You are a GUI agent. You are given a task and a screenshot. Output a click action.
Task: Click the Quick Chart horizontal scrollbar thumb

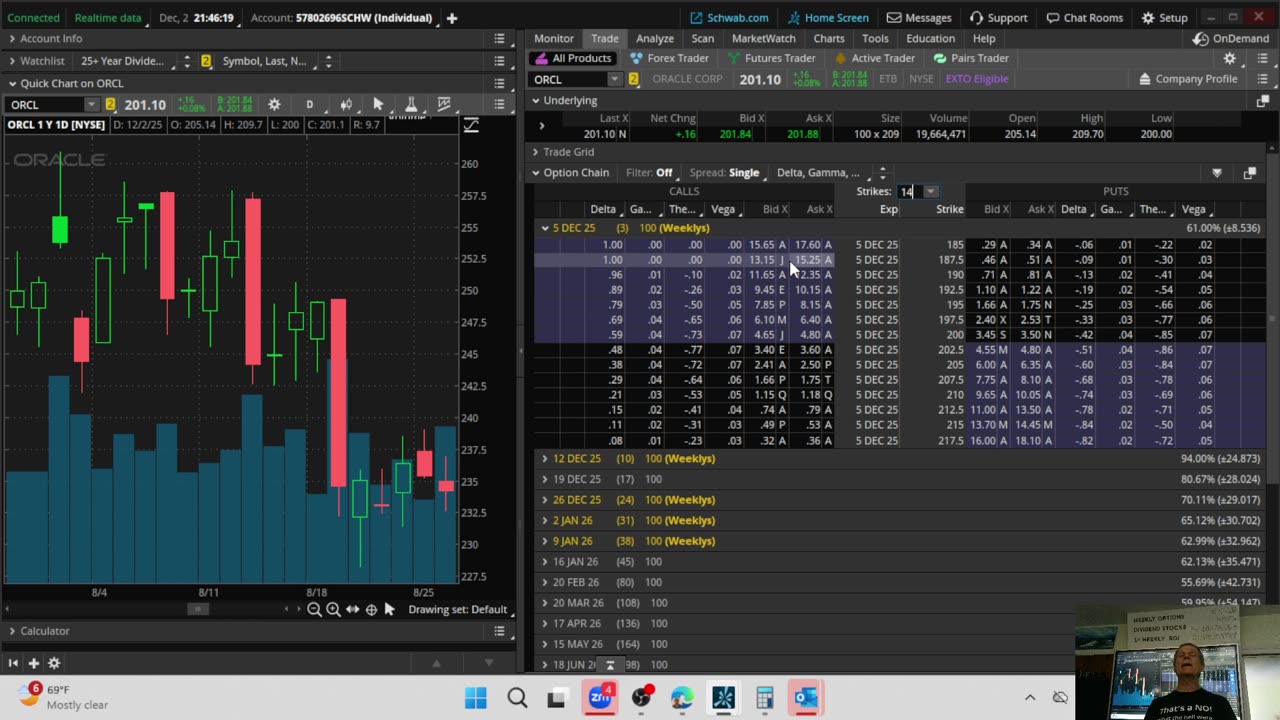[x=198, y=609]
